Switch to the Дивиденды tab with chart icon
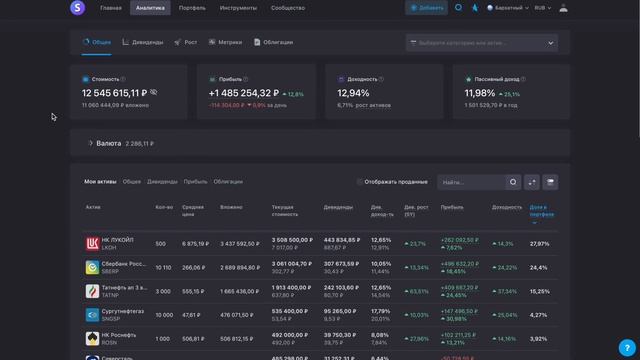Image resolution: width=640 pixels, height=360 pixels. coord(143,42)
